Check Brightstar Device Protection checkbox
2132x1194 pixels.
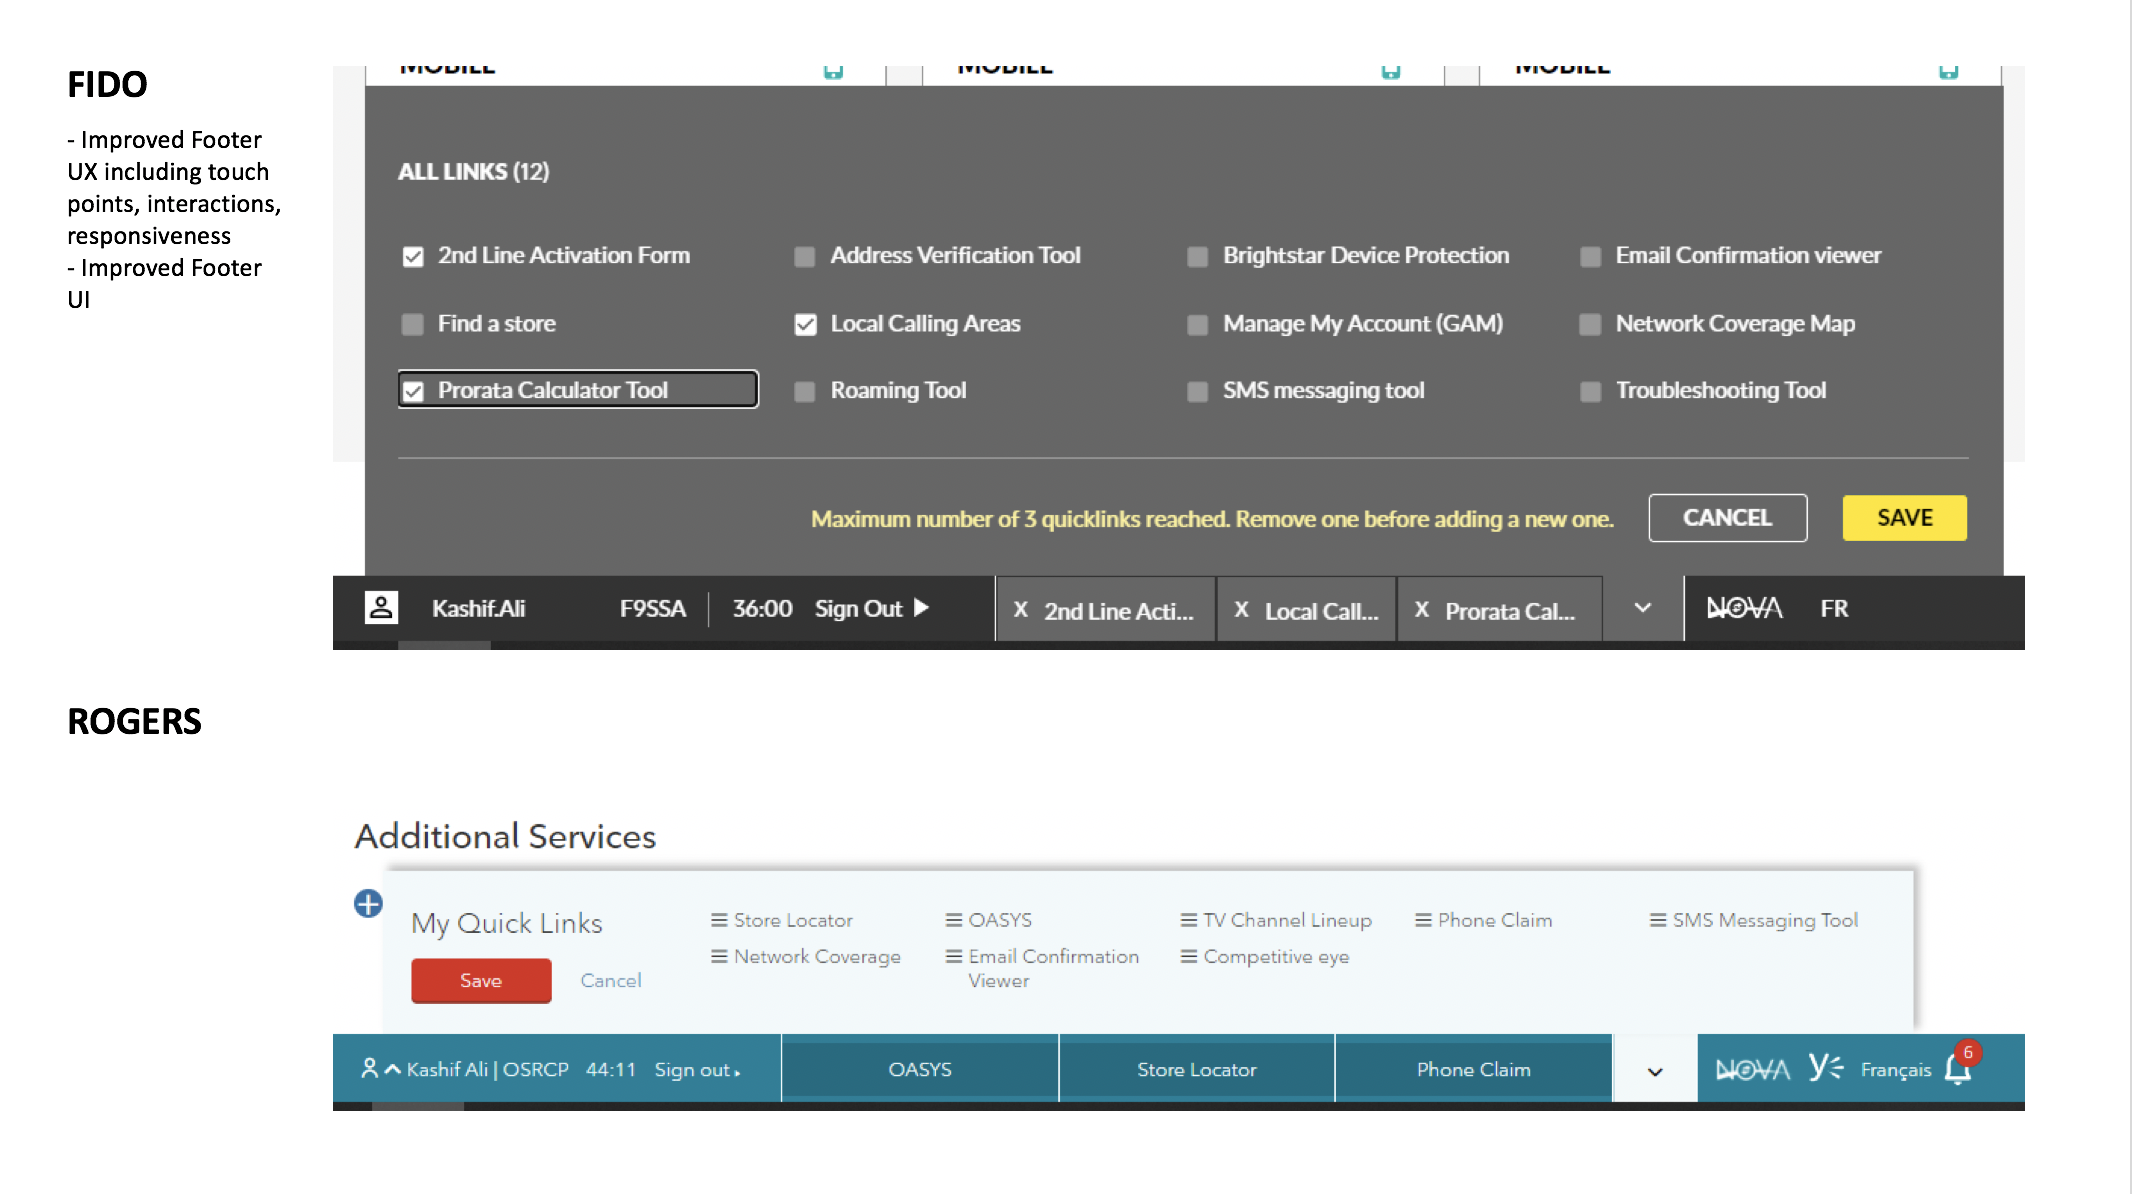tap(1197, 257)
